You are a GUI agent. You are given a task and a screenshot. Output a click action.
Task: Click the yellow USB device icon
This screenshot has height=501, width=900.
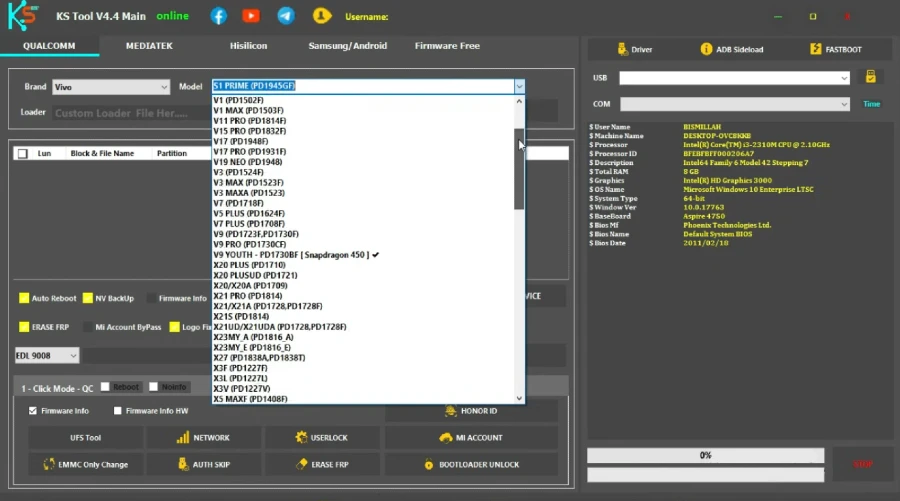tap(870, 77)
